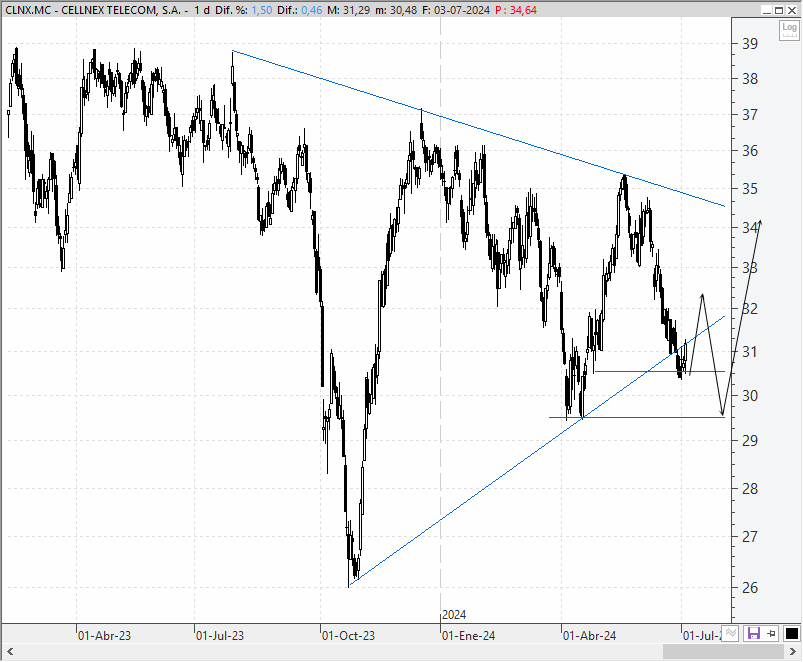Click the 1 d timeframe label
803x662 pixels.
tap(202, 10)
